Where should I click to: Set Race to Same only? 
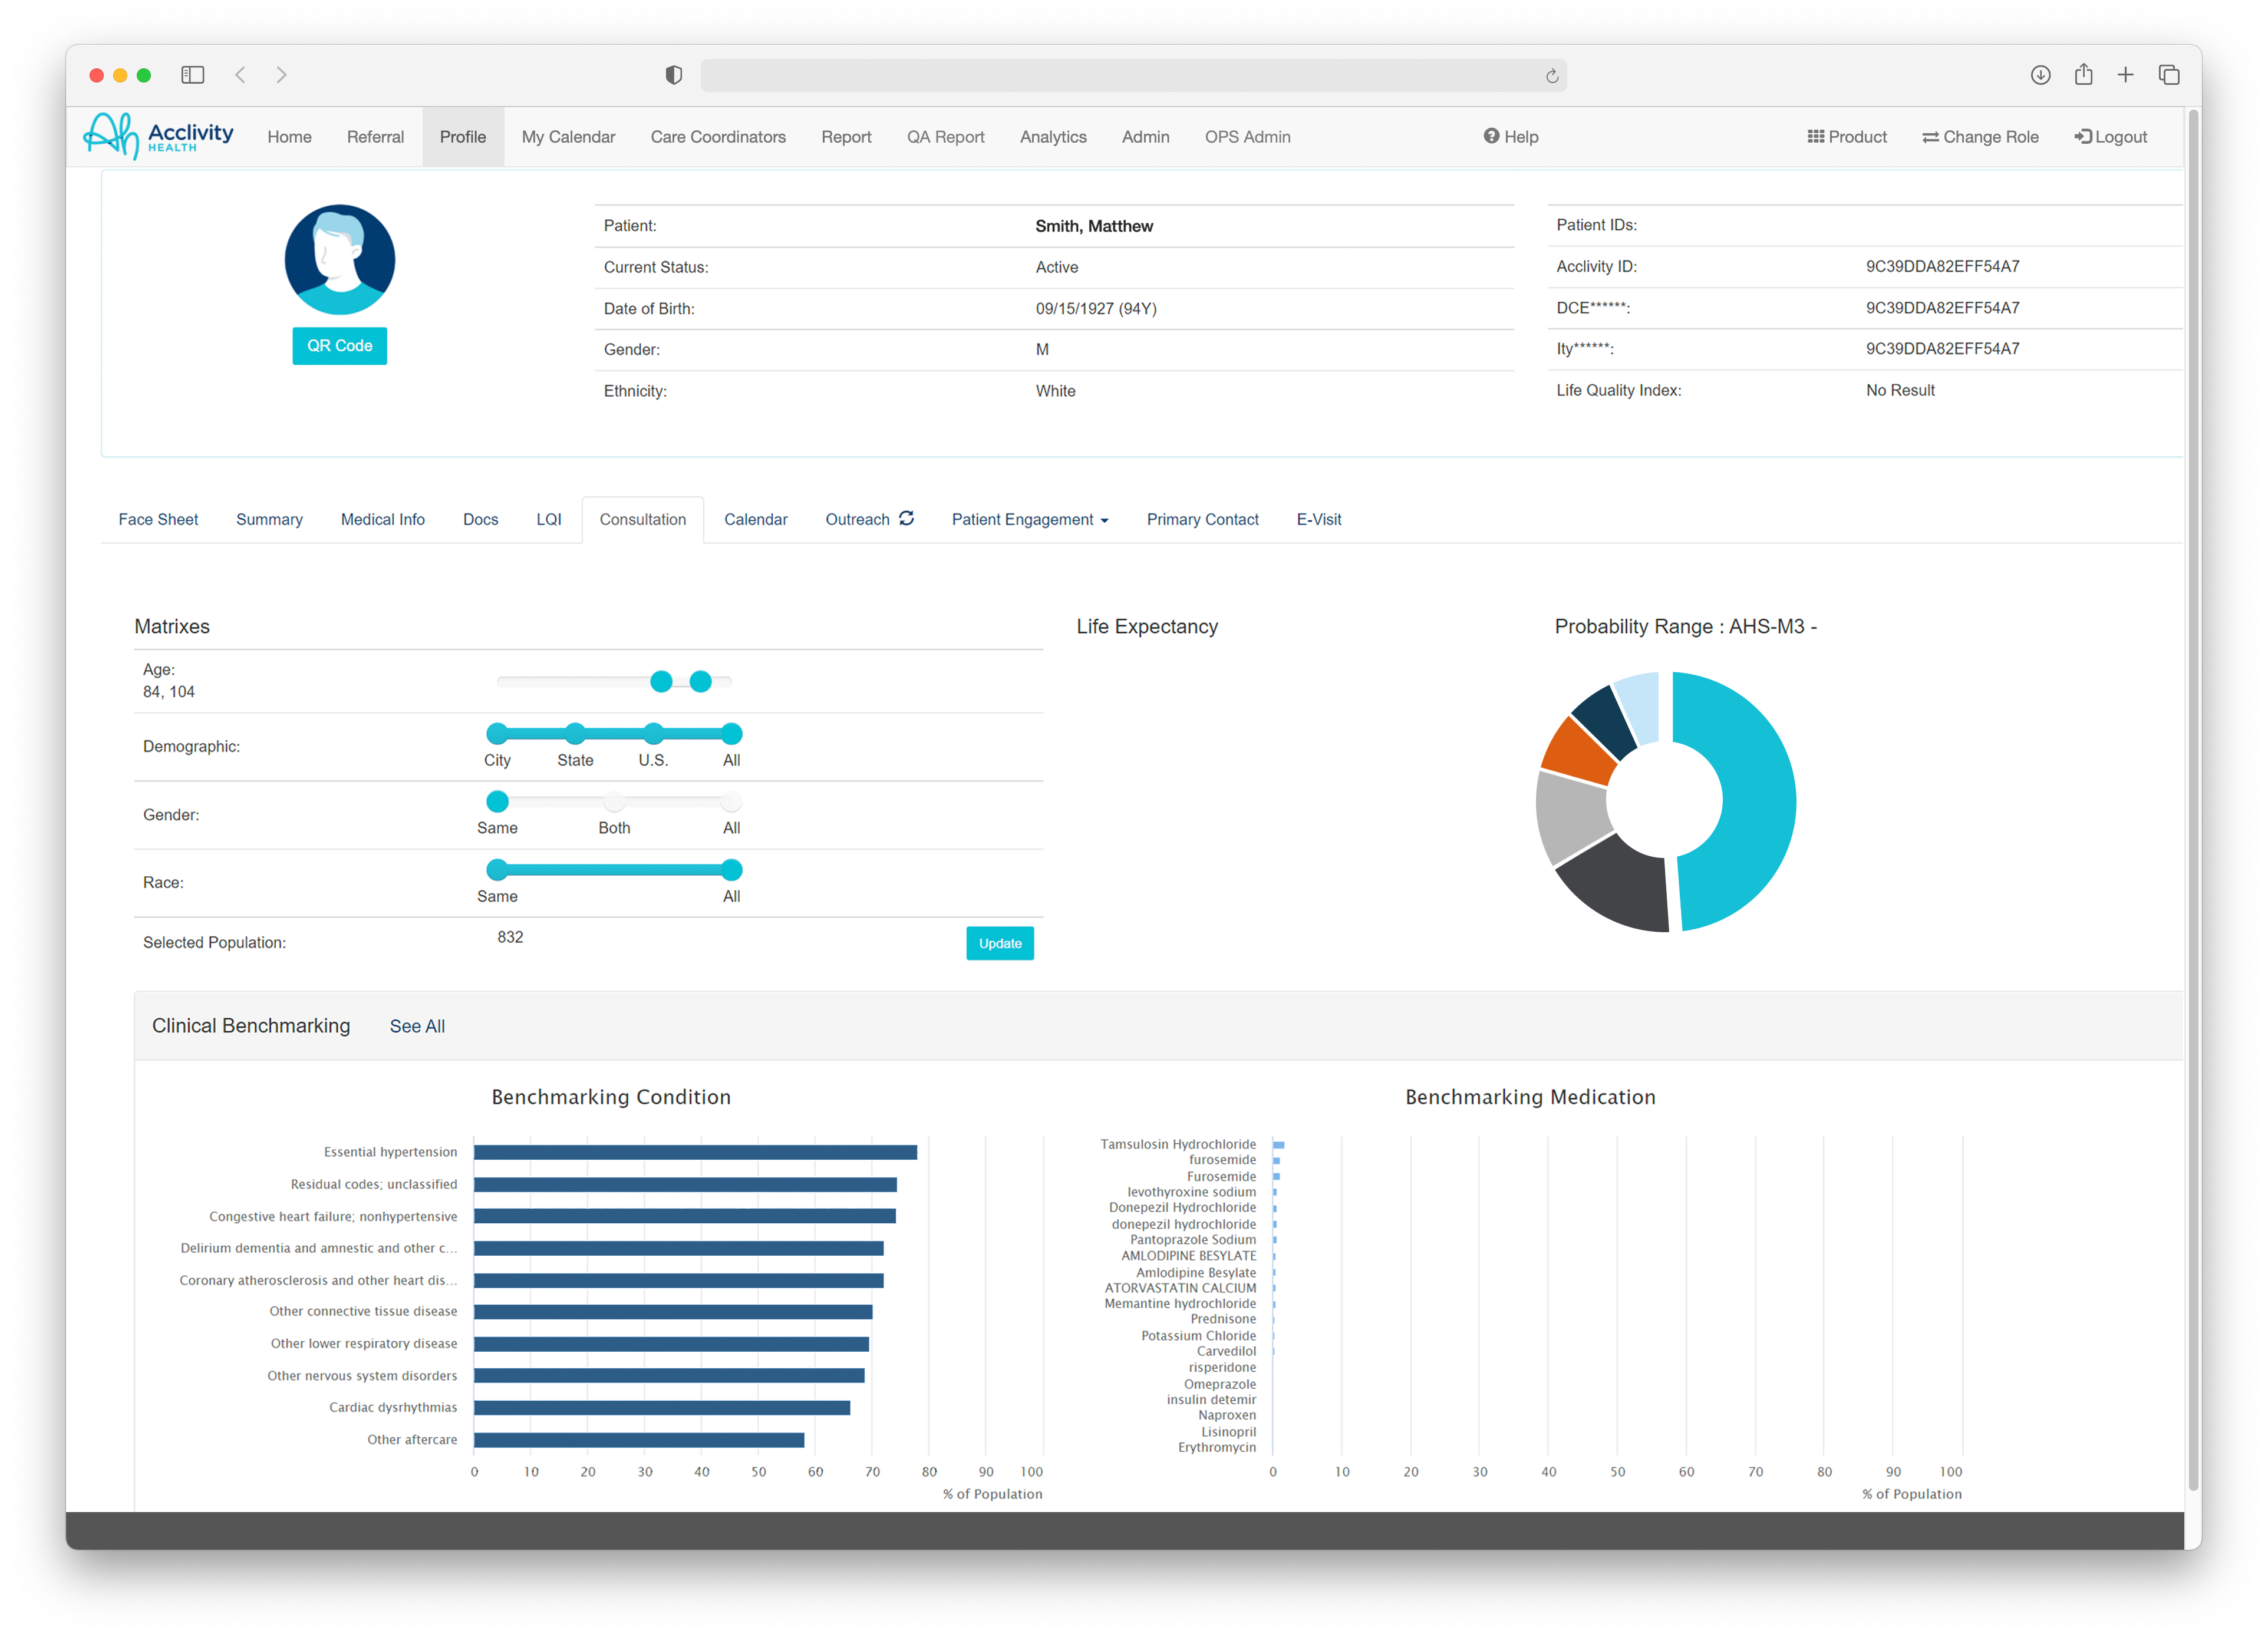pyautogui.click(x=497, y=869)
